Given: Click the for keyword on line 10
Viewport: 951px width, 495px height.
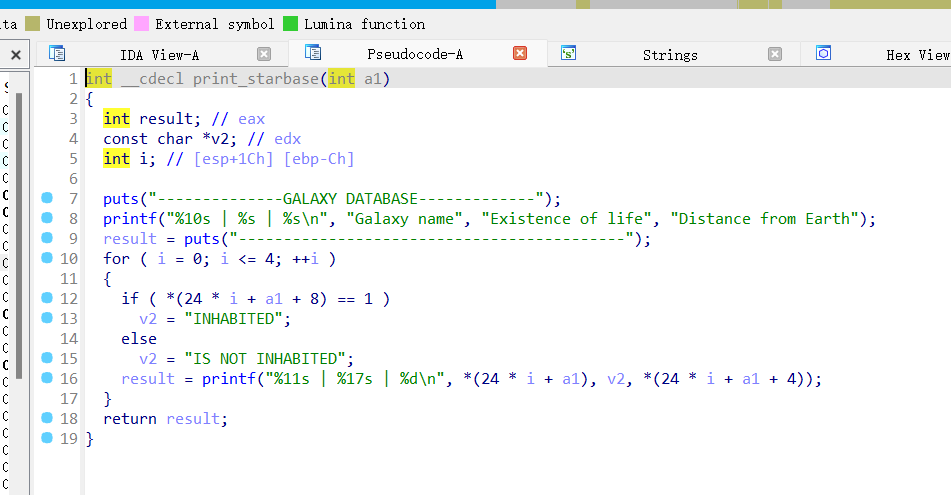Looking at the screenshot, I should [x=116, y=259].
